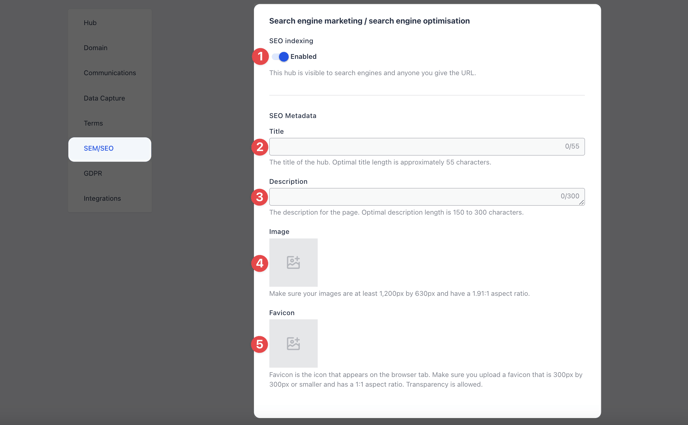Viewport: 688px width, 425px height.
Task: Click red annotation marker number 3
Action: click(x=260, y=197)
